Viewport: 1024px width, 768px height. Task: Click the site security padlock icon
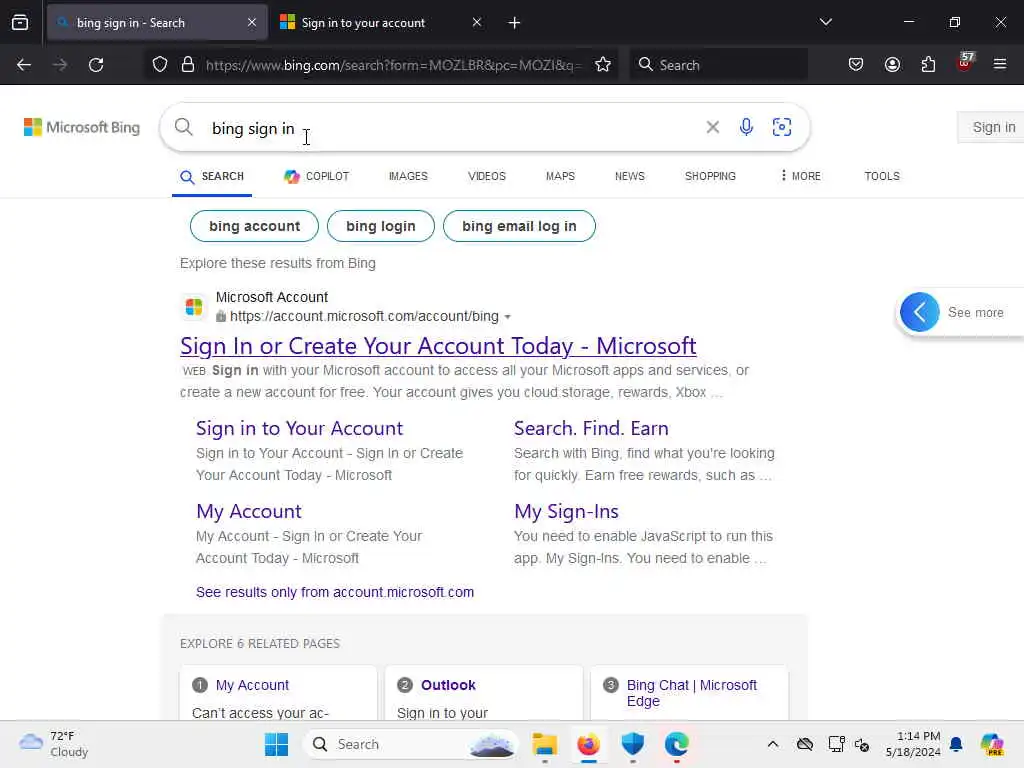(188, 65)
